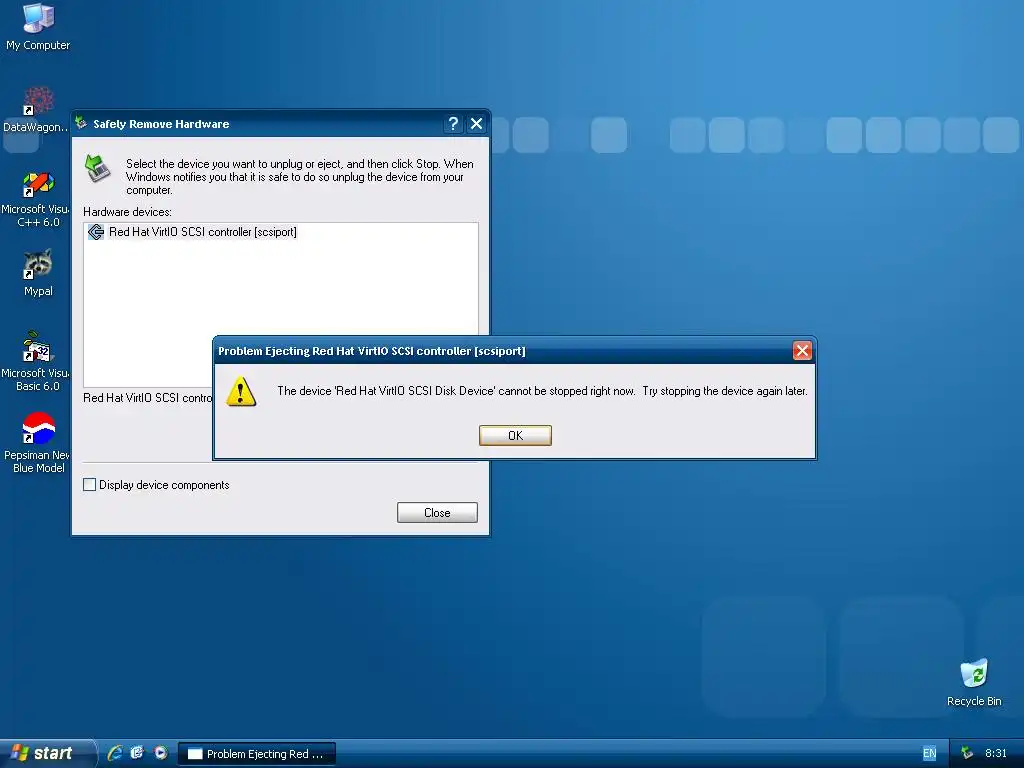Click the second quick launch browser icon

[137, 753]
